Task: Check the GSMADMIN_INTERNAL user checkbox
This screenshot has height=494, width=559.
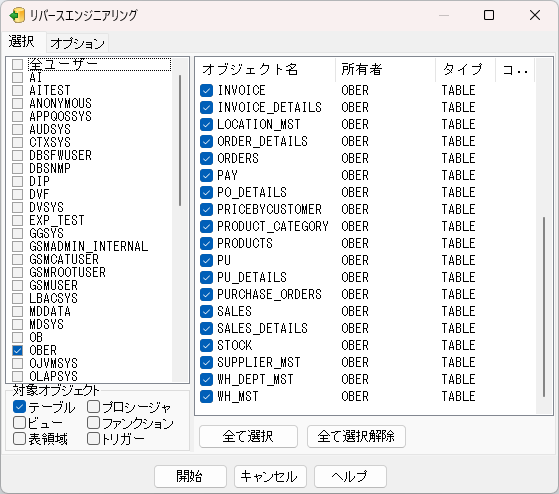Action: click(17, 246)
